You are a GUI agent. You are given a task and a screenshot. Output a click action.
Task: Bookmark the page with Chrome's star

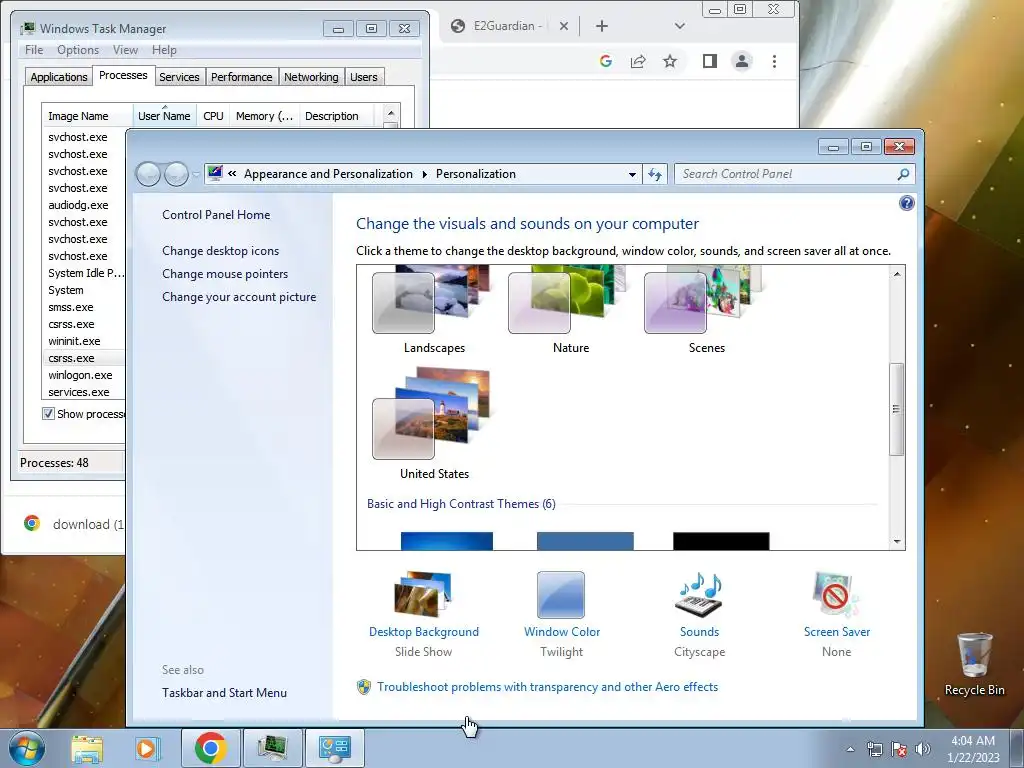[x=670, y=61]
